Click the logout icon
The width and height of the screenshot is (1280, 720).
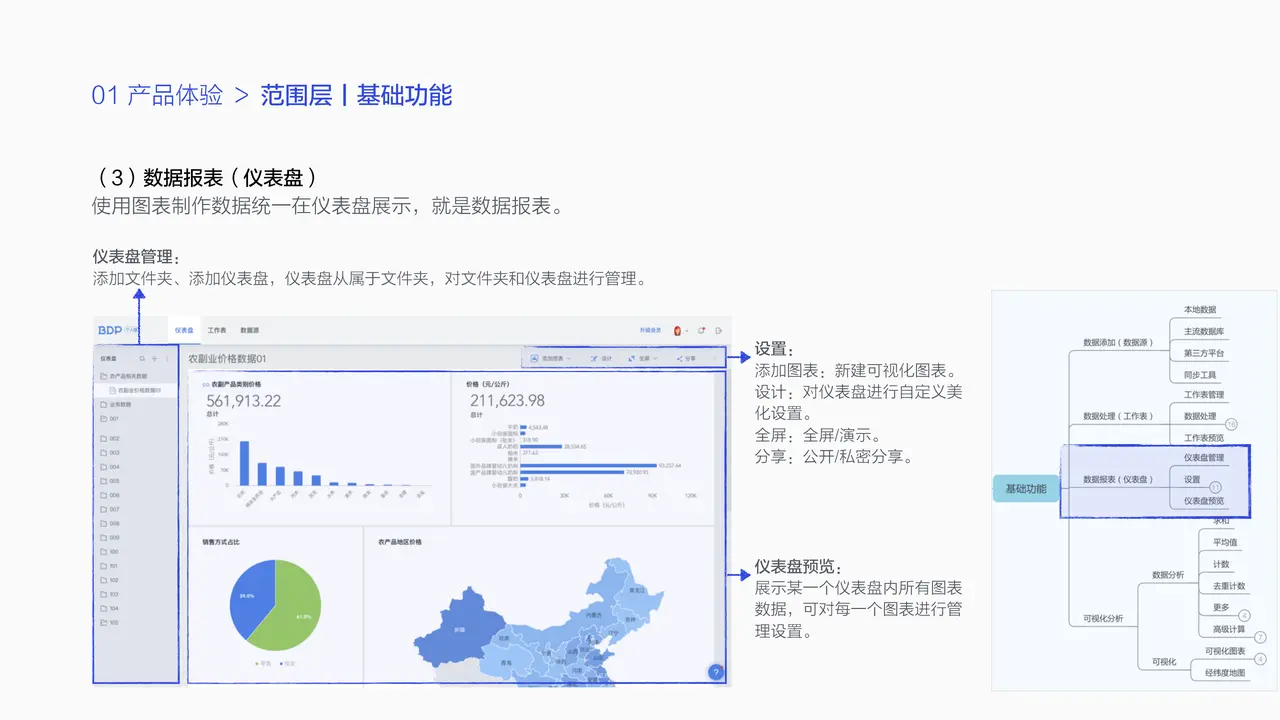718,330
